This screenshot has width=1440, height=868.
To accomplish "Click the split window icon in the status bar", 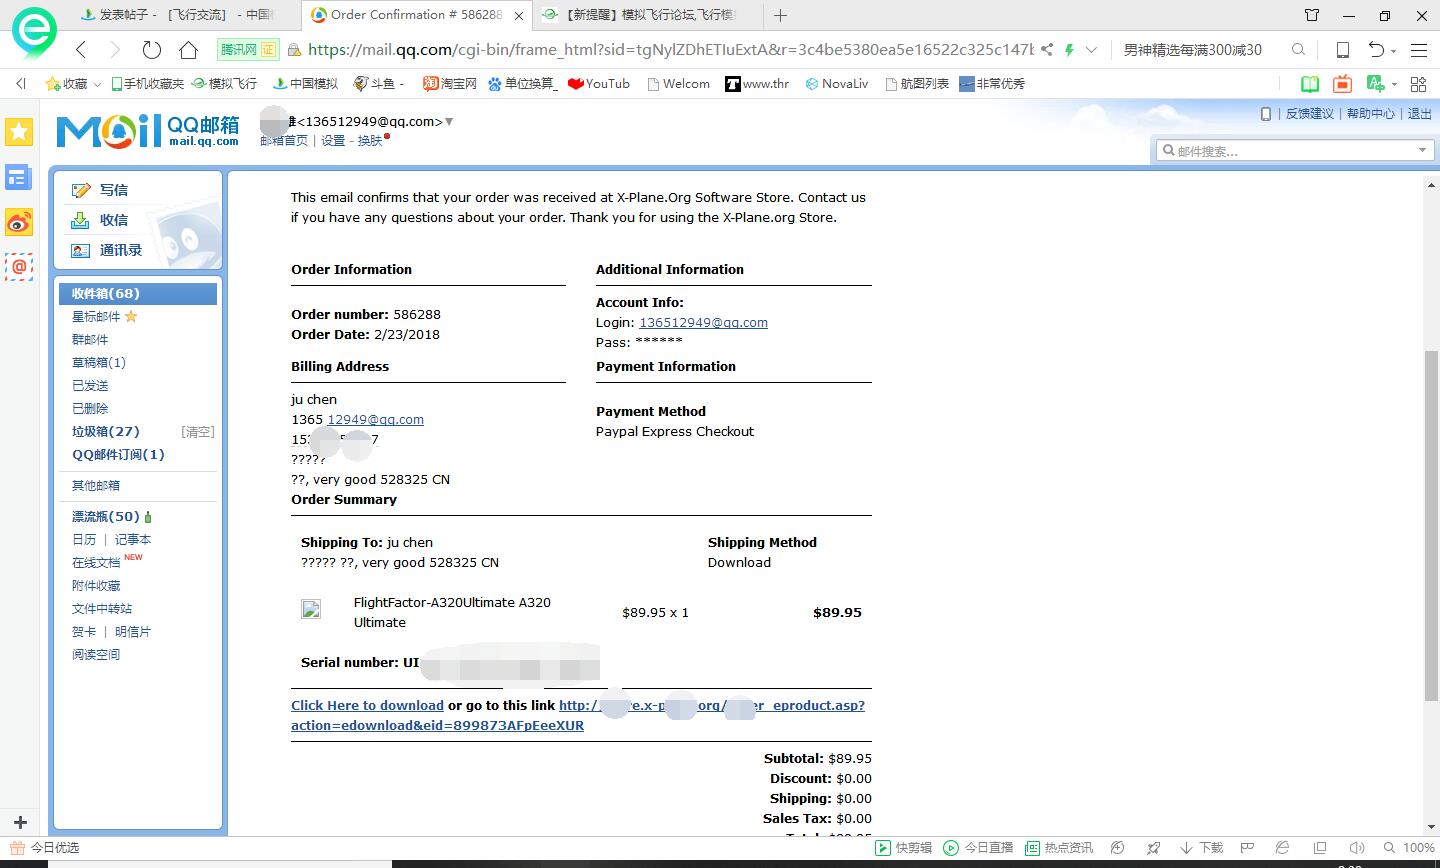I will [1320, 848].
